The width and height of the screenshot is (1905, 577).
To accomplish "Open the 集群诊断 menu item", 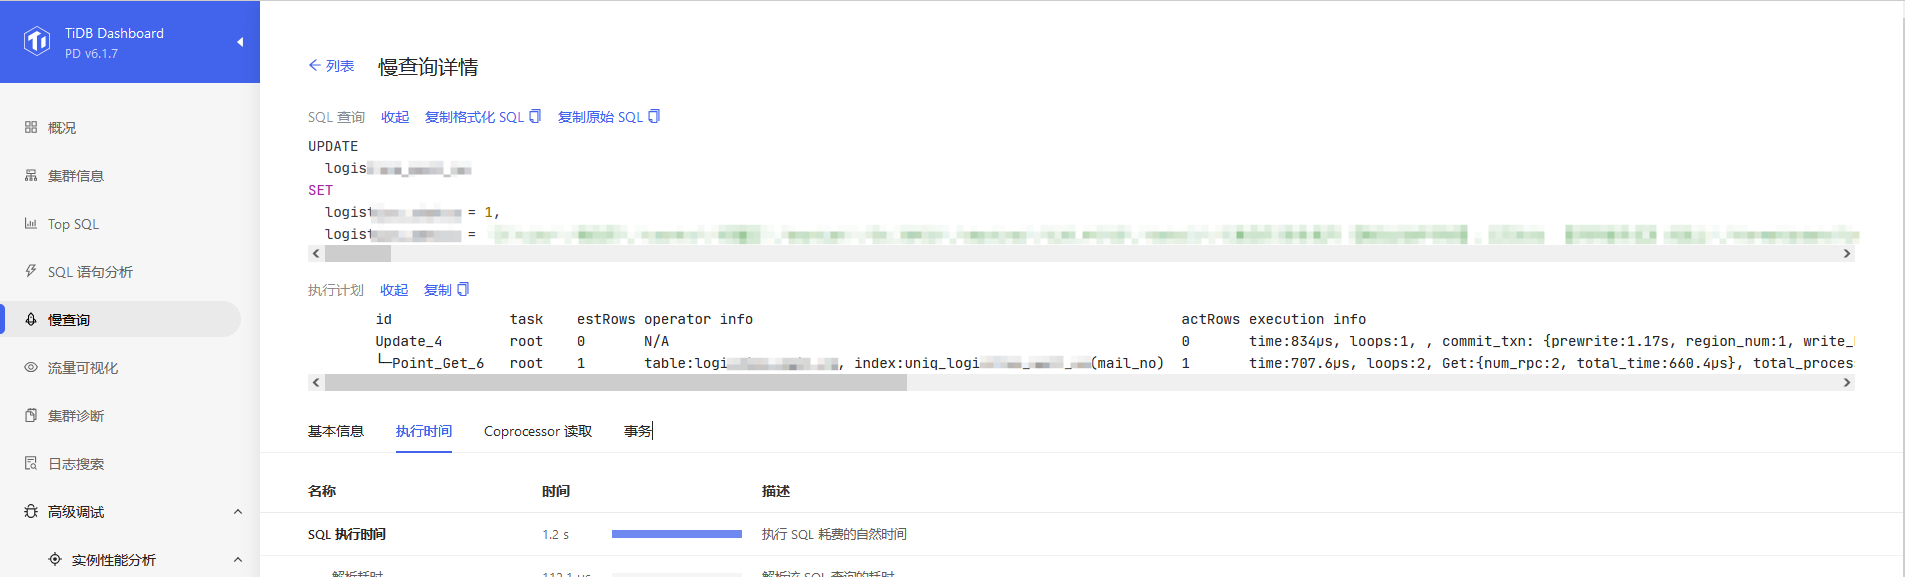I will [x=76, y=415].
